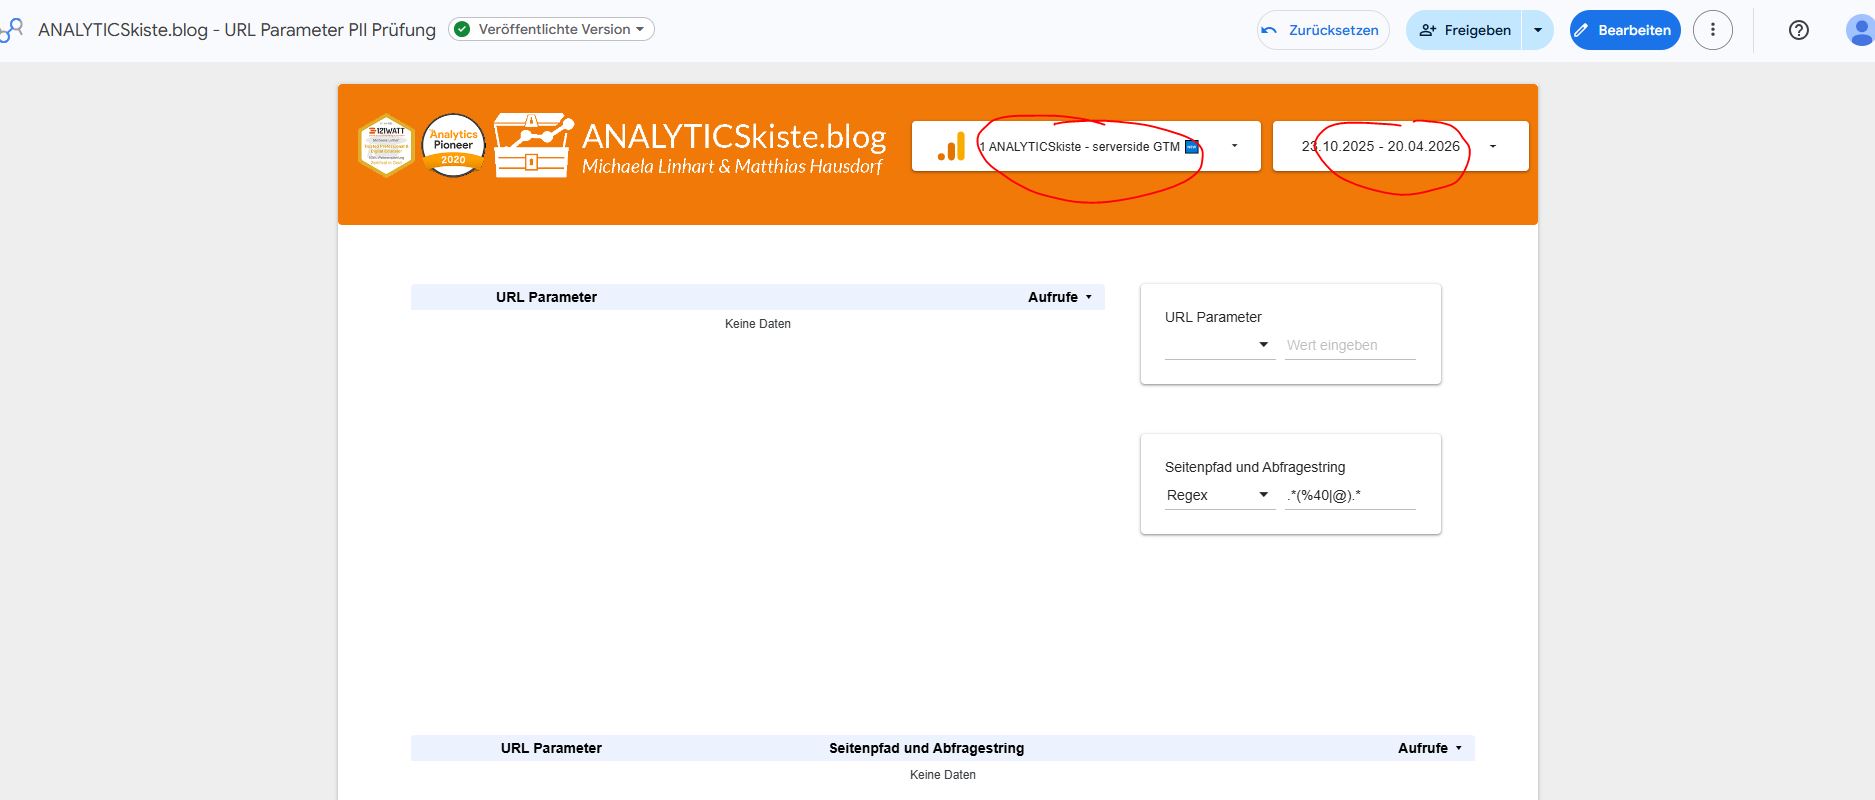This screenshot has height=800, width=1875.
Task: Click Keine Daten in the bottom table
Action: pos(943,775)
